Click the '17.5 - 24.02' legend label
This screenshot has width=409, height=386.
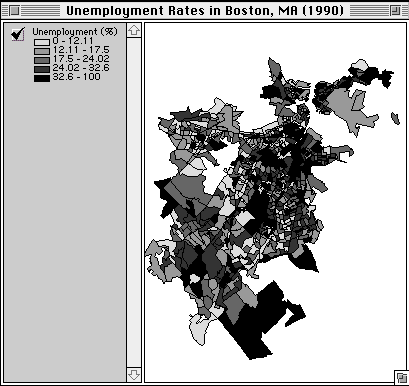coord(81,59)
